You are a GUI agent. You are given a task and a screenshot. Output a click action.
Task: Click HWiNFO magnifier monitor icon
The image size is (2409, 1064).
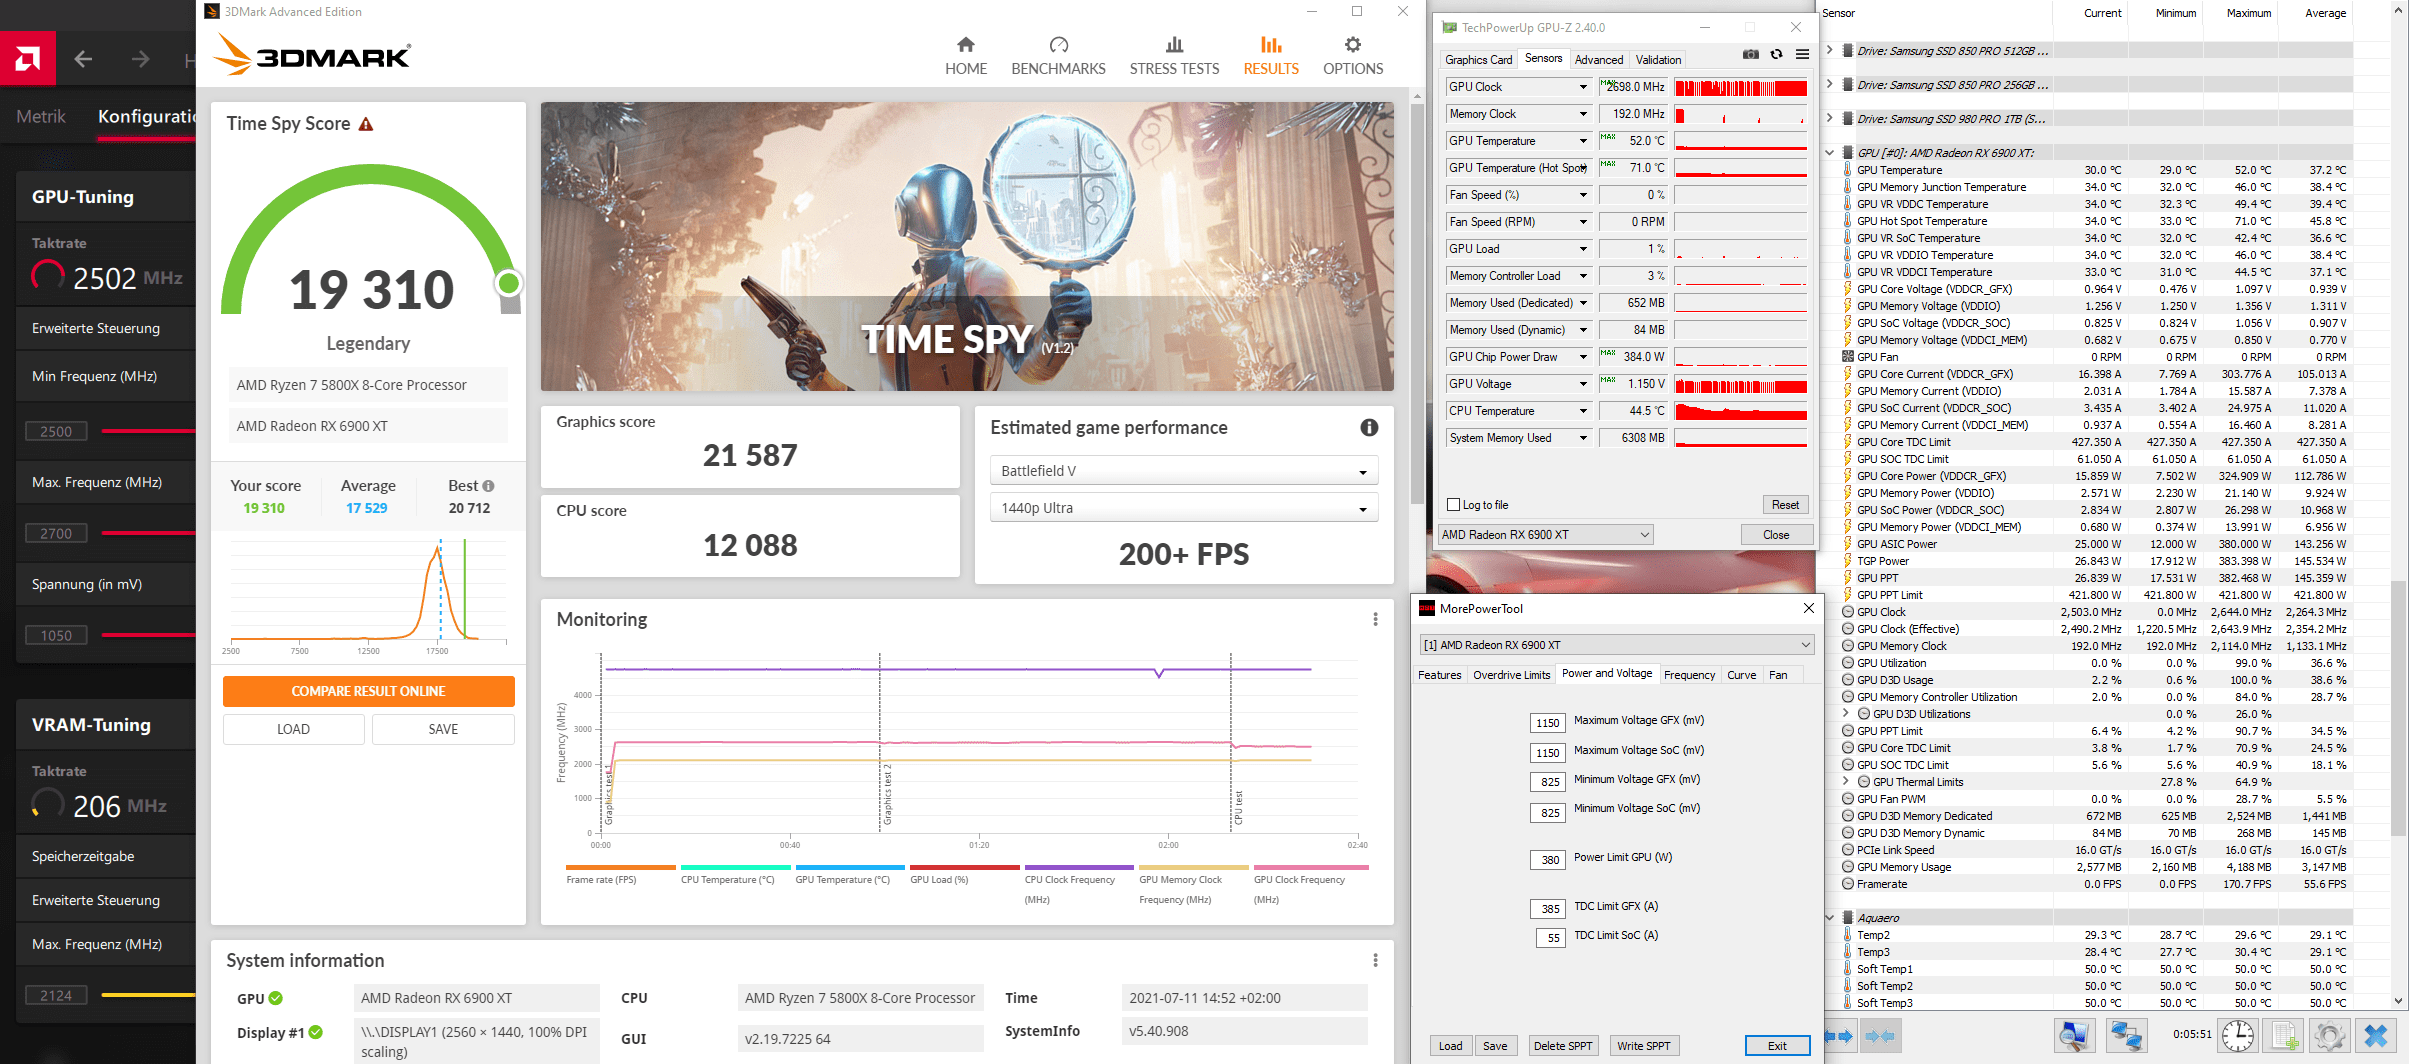[x=2074, y=1036]
